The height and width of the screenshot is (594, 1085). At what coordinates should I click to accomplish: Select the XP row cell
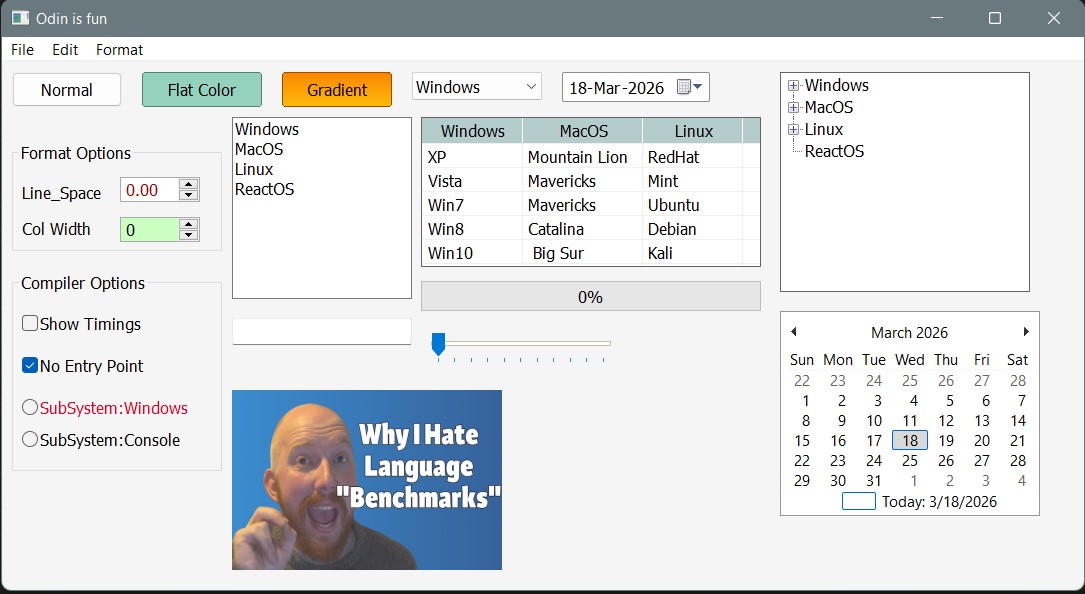473,157
